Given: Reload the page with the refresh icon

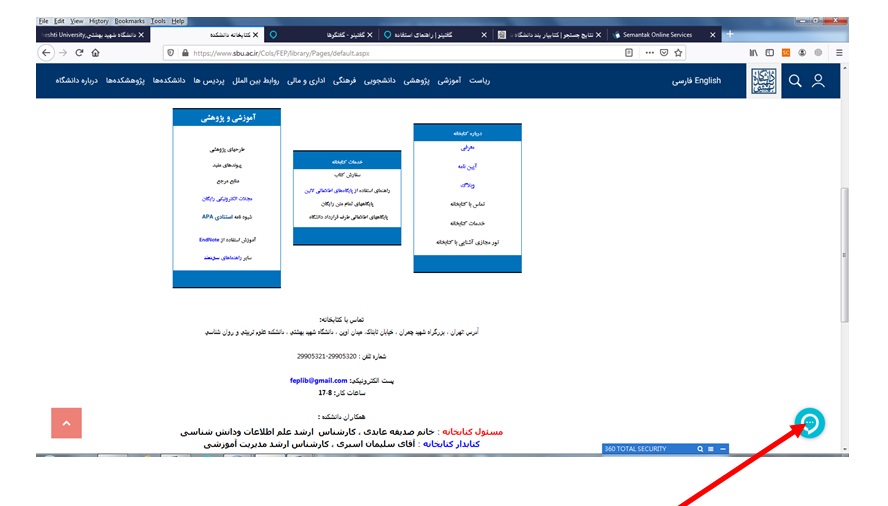Looking at the screenshot, I should 79,53.
